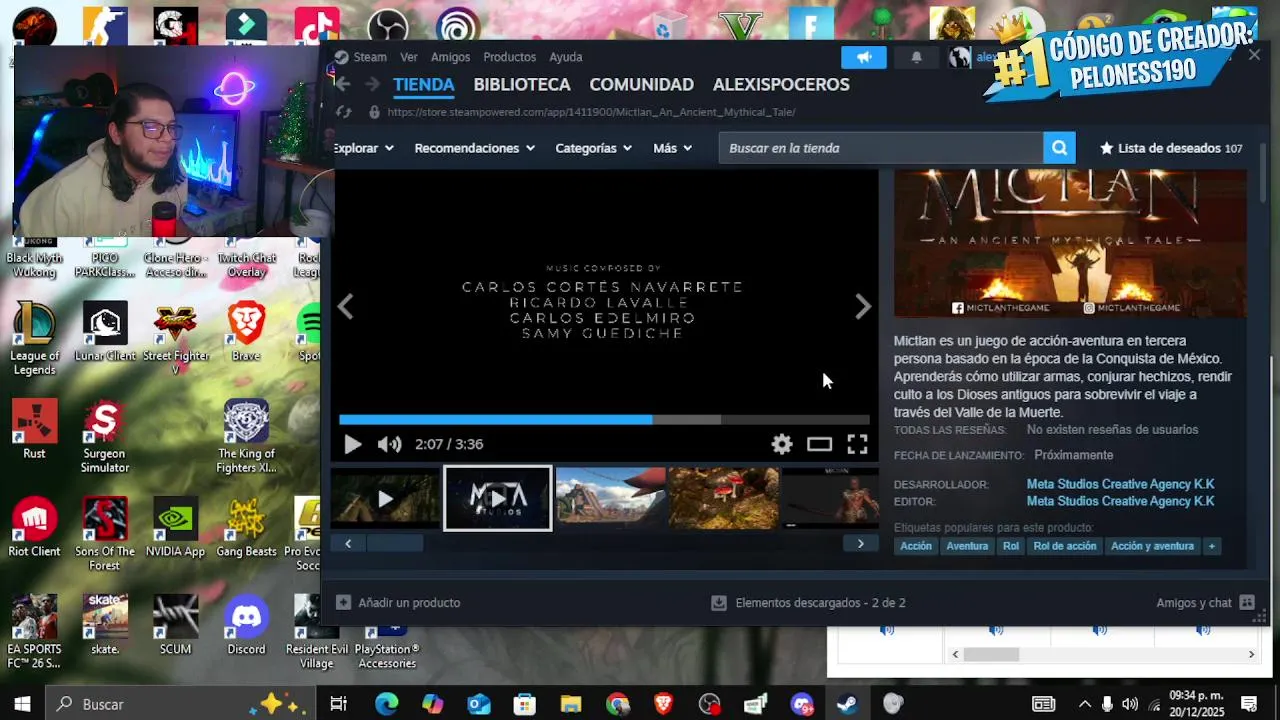This screenshot has height=720, width=1280.
Task: Open Rust desktop shortcut
Action: tap(35, 430)
